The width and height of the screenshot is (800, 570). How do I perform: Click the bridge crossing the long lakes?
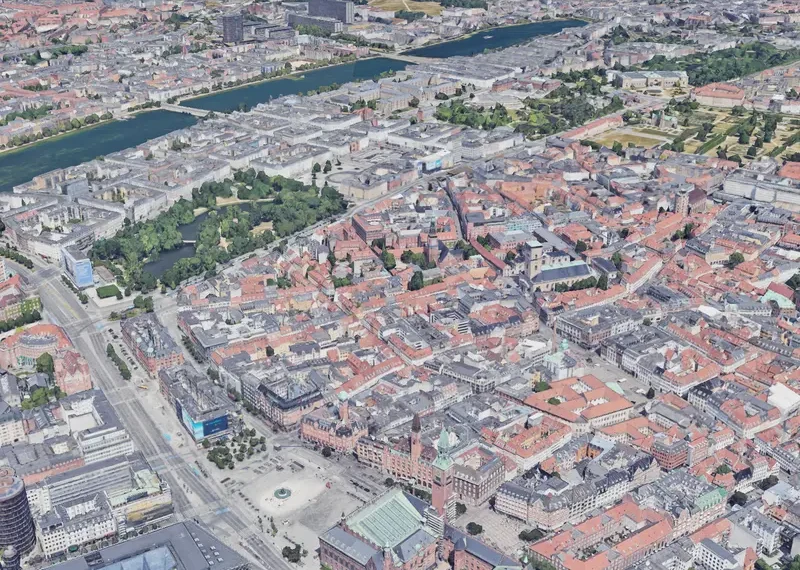188,110
